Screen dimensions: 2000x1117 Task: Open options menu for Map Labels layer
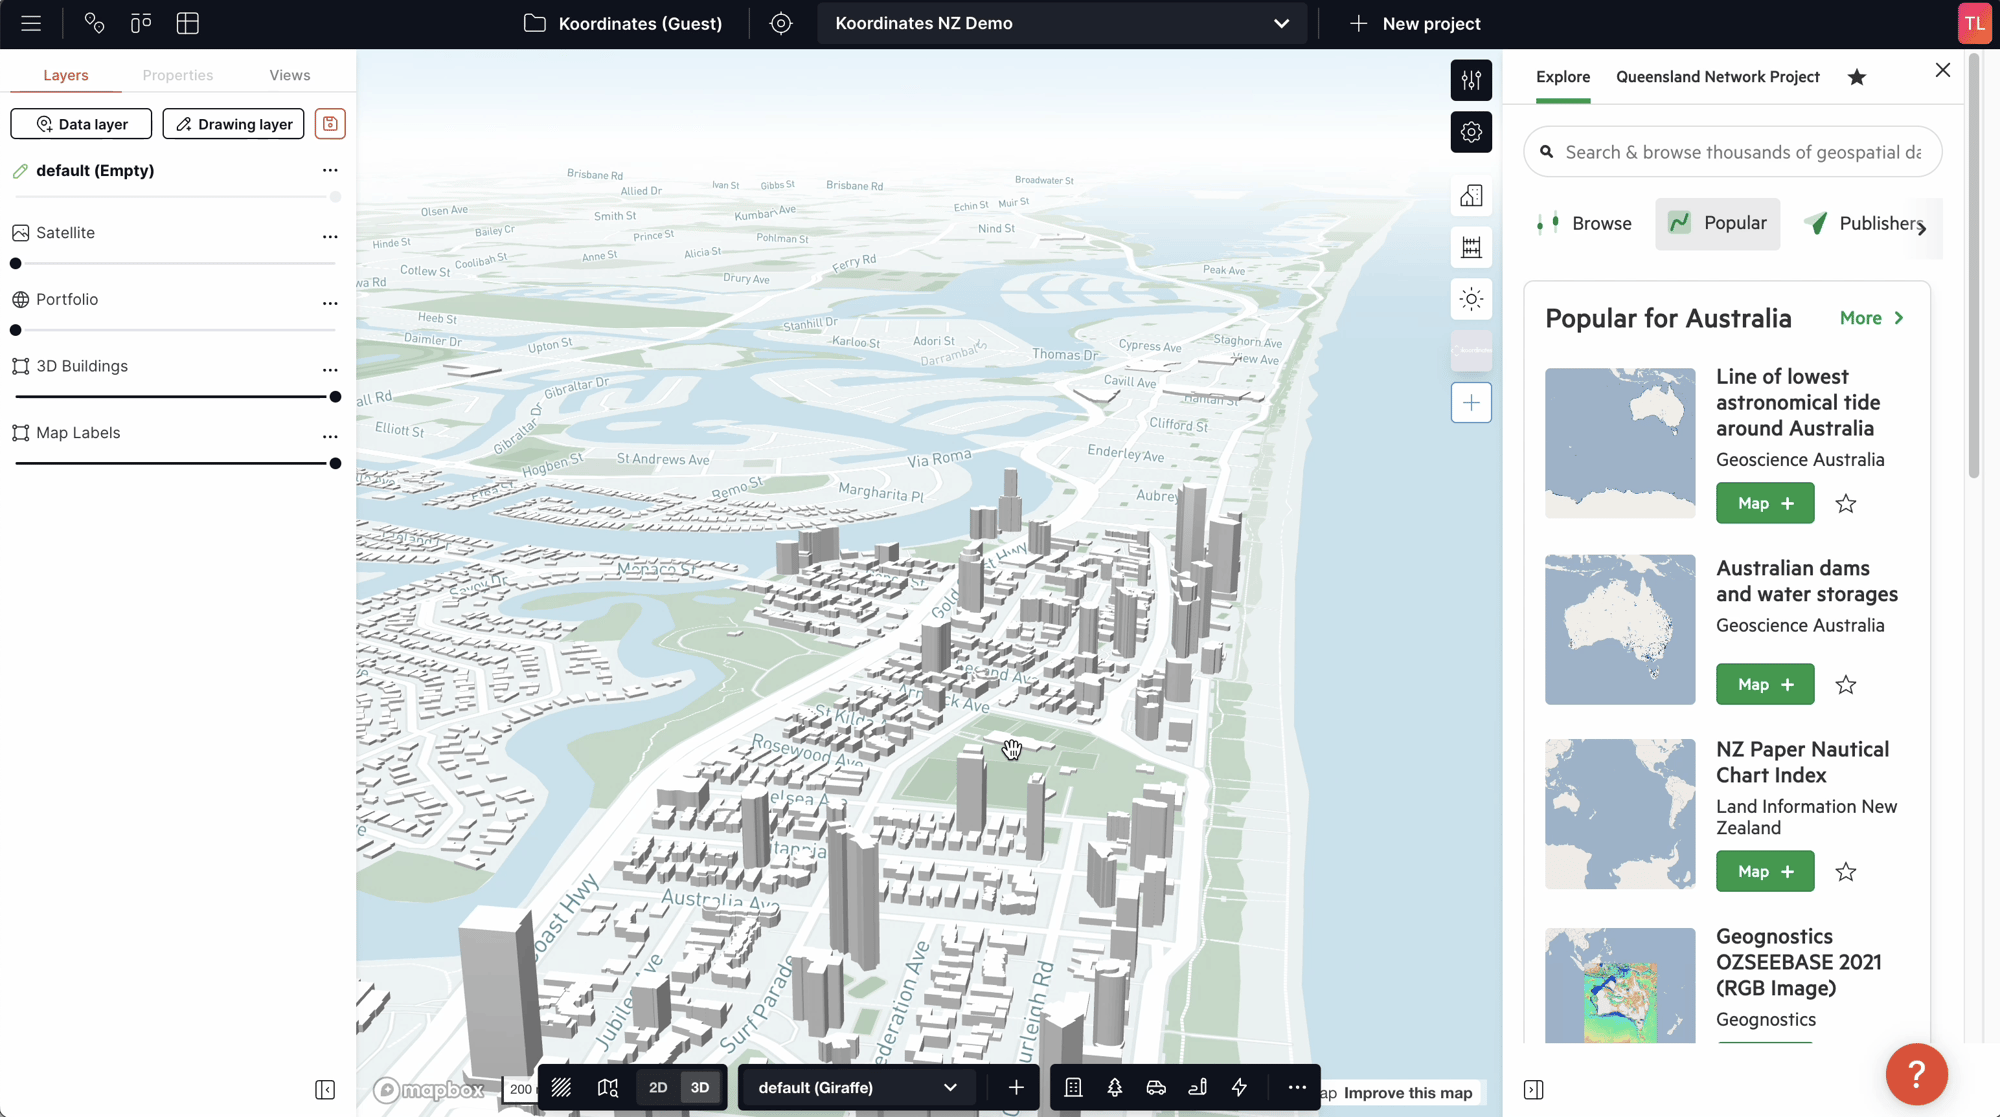(x=330, y=437)
